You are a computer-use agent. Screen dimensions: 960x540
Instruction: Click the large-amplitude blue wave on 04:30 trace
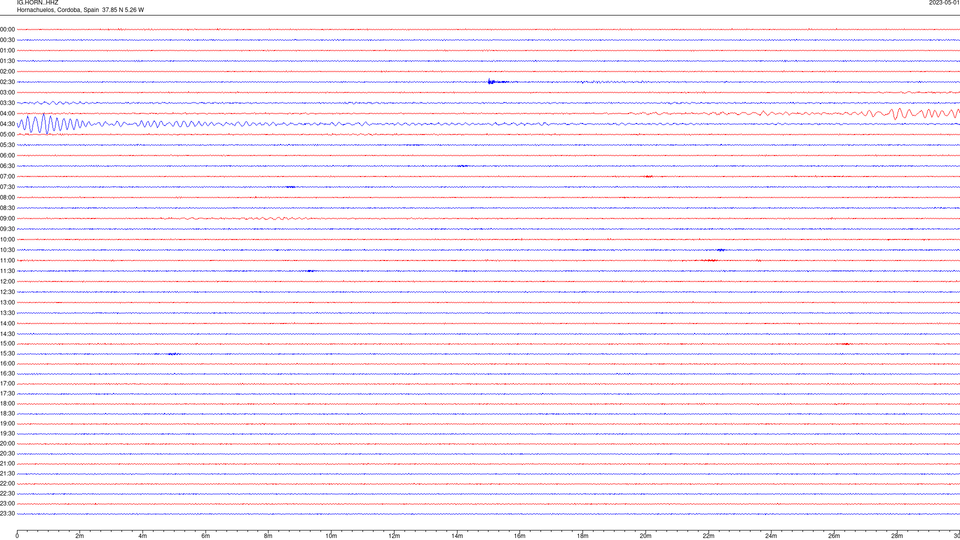tap(52, 124)
